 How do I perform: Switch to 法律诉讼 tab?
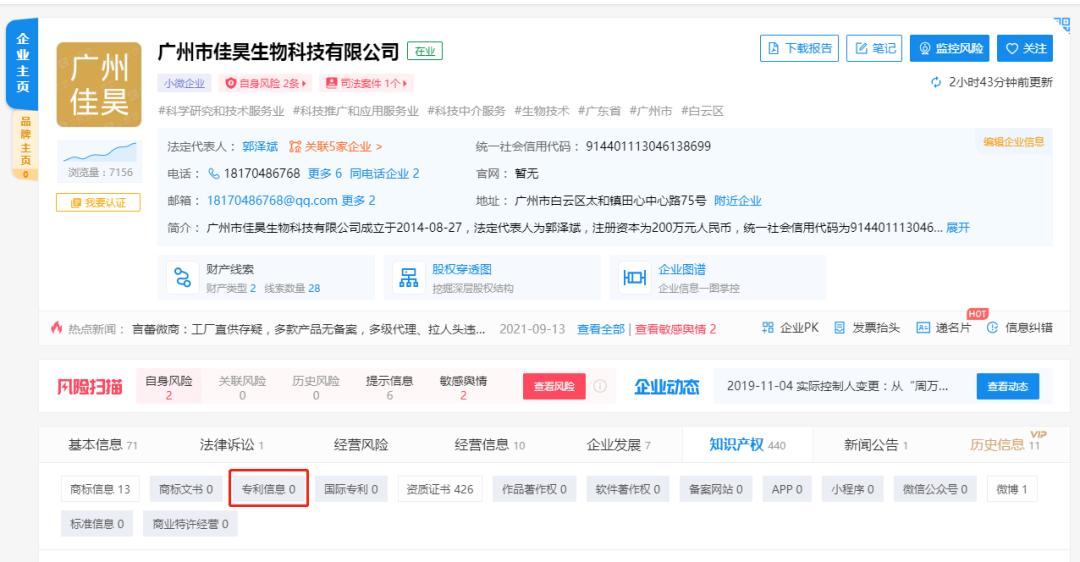(x=232, y=445)
